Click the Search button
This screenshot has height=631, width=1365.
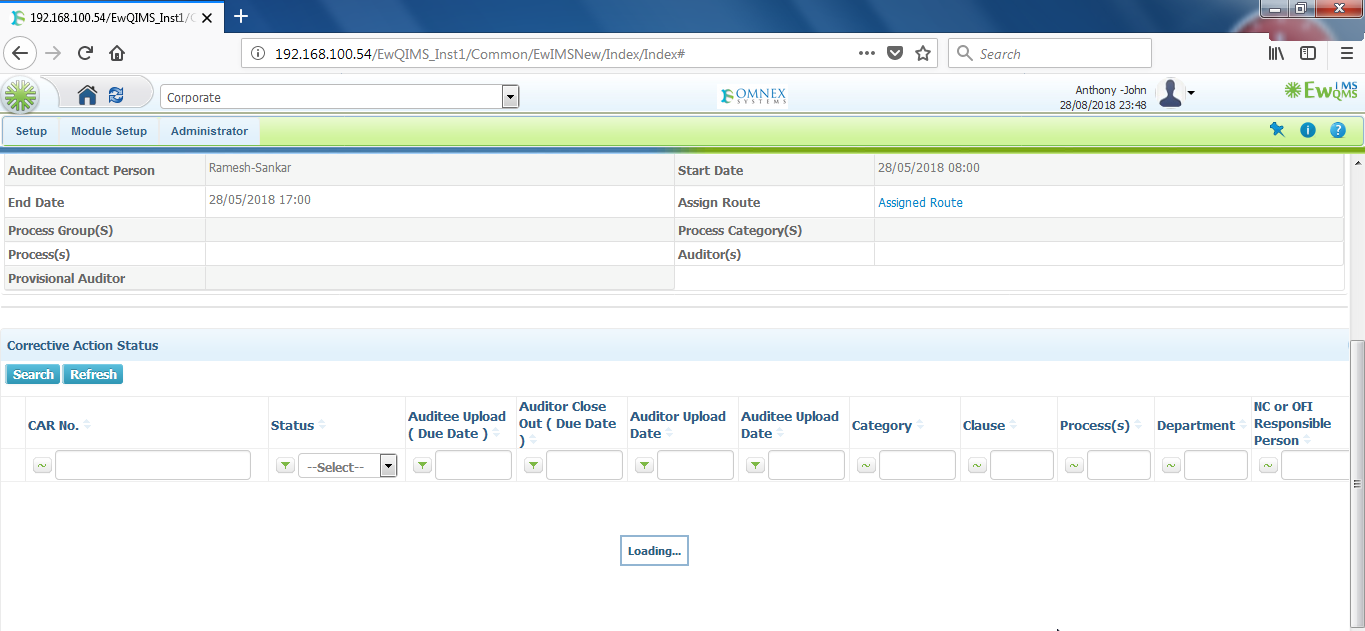tap(33, 374)
